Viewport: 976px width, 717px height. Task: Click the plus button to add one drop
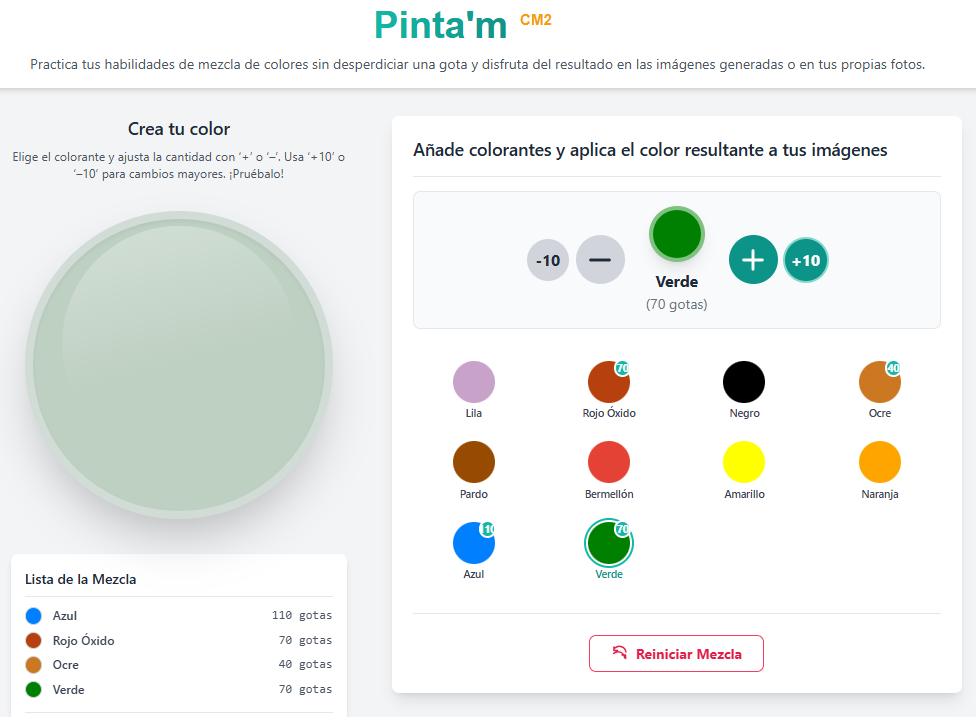tap(753, 260)
